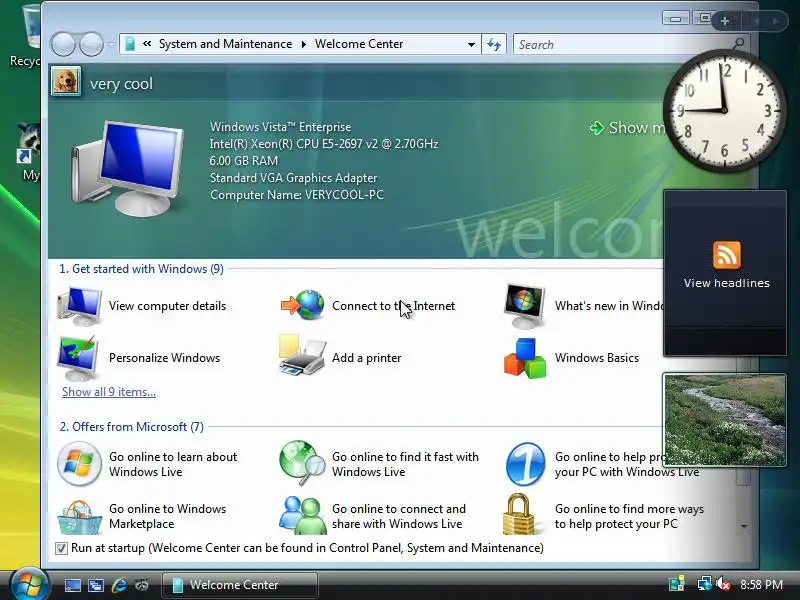Open the protect your PC Windows Live icon
Screen dimensions: 800x600
pos(525,464)
